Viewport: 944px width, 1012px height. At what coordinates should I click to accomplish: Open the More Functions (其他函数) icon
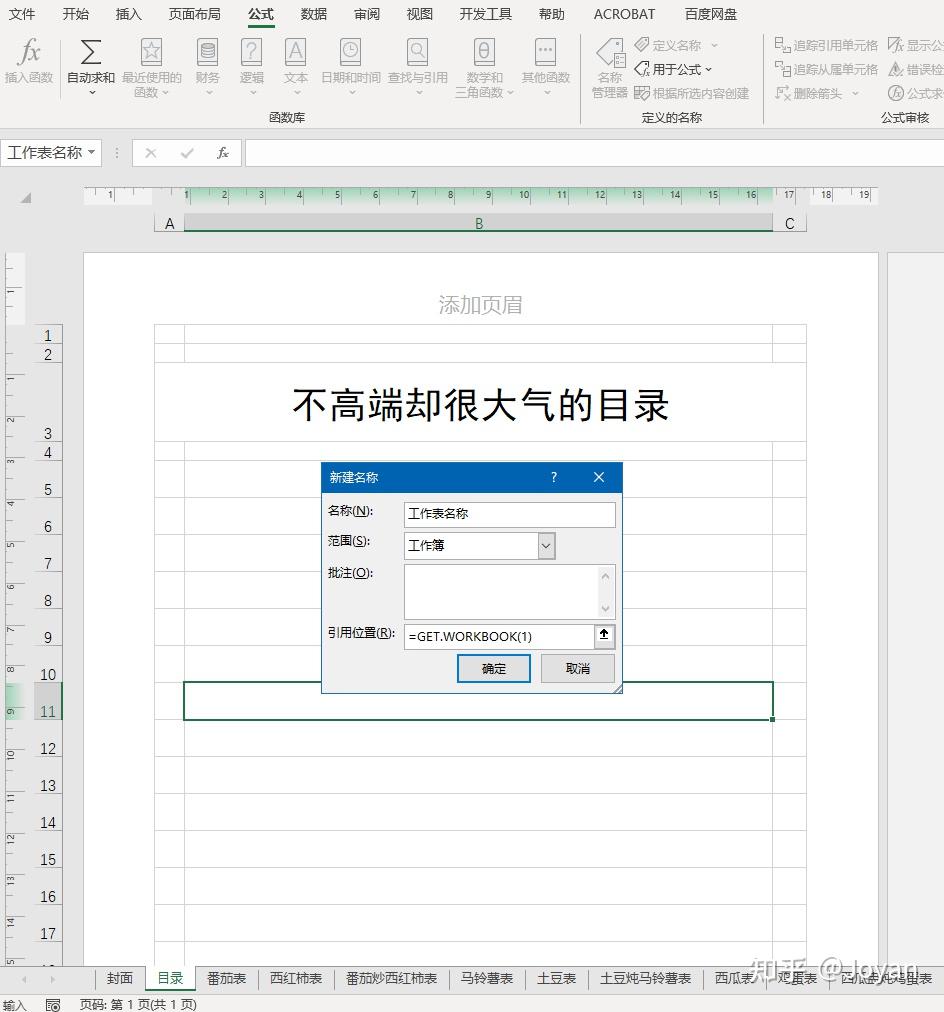[x=546, y=52]
